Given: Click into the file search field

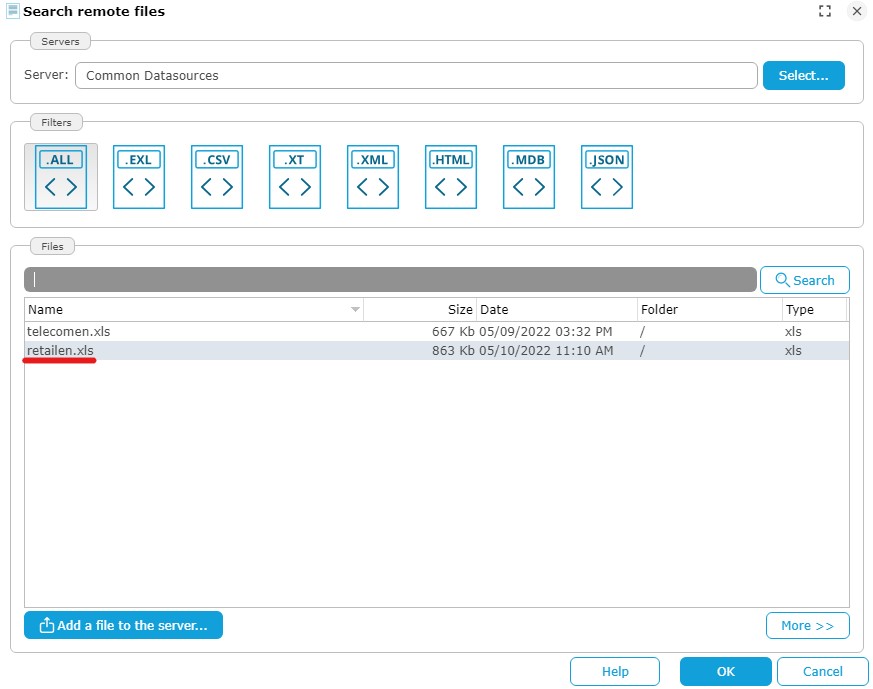Looking at the screenshot, I should [x=390, y=280].
